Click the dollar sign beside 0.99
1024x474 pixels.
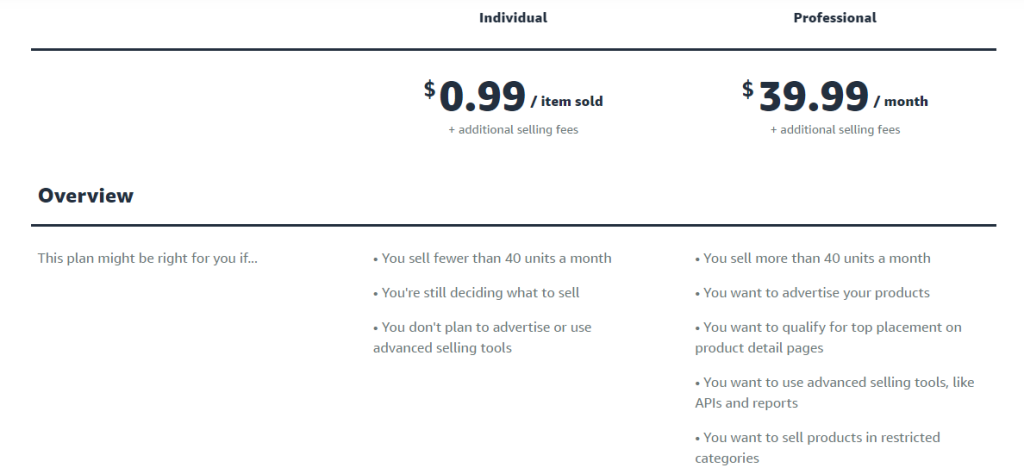coord(430,89)
